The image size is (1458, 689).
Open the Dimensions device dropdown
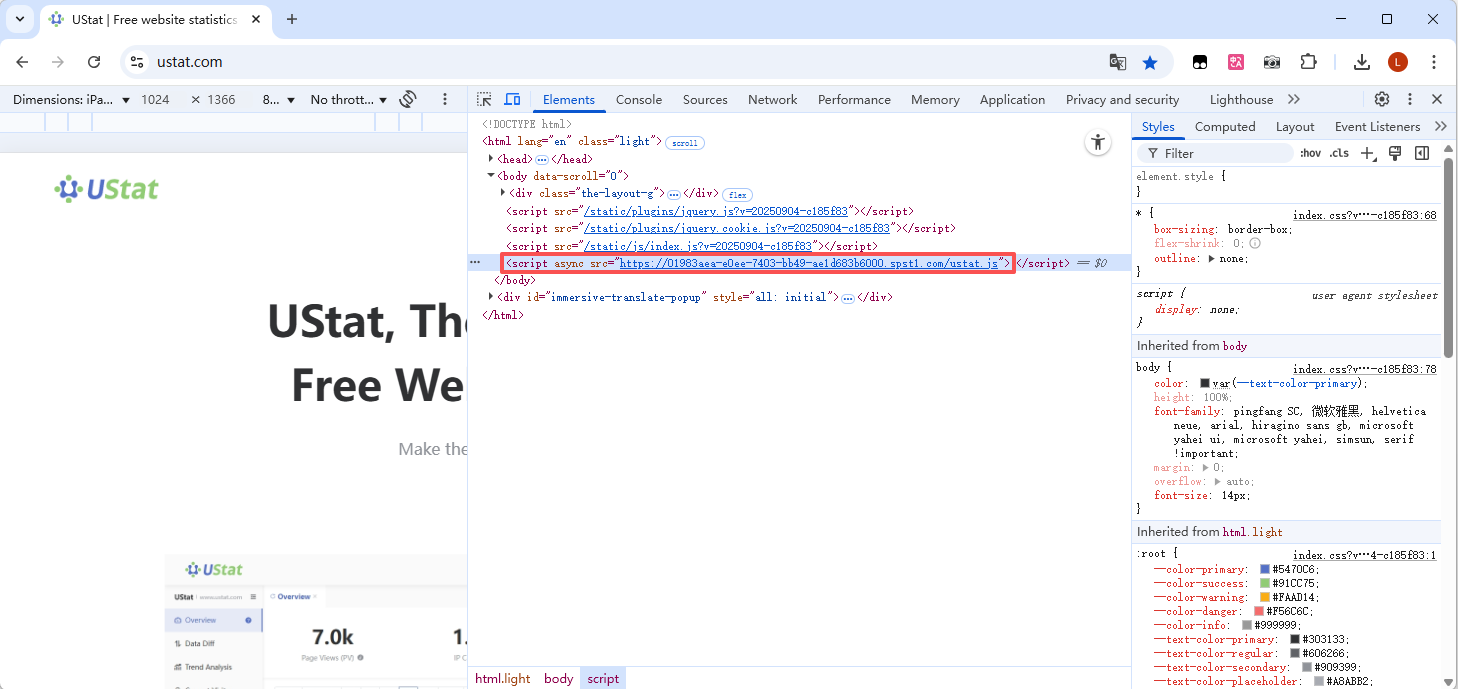coord(71,99)
